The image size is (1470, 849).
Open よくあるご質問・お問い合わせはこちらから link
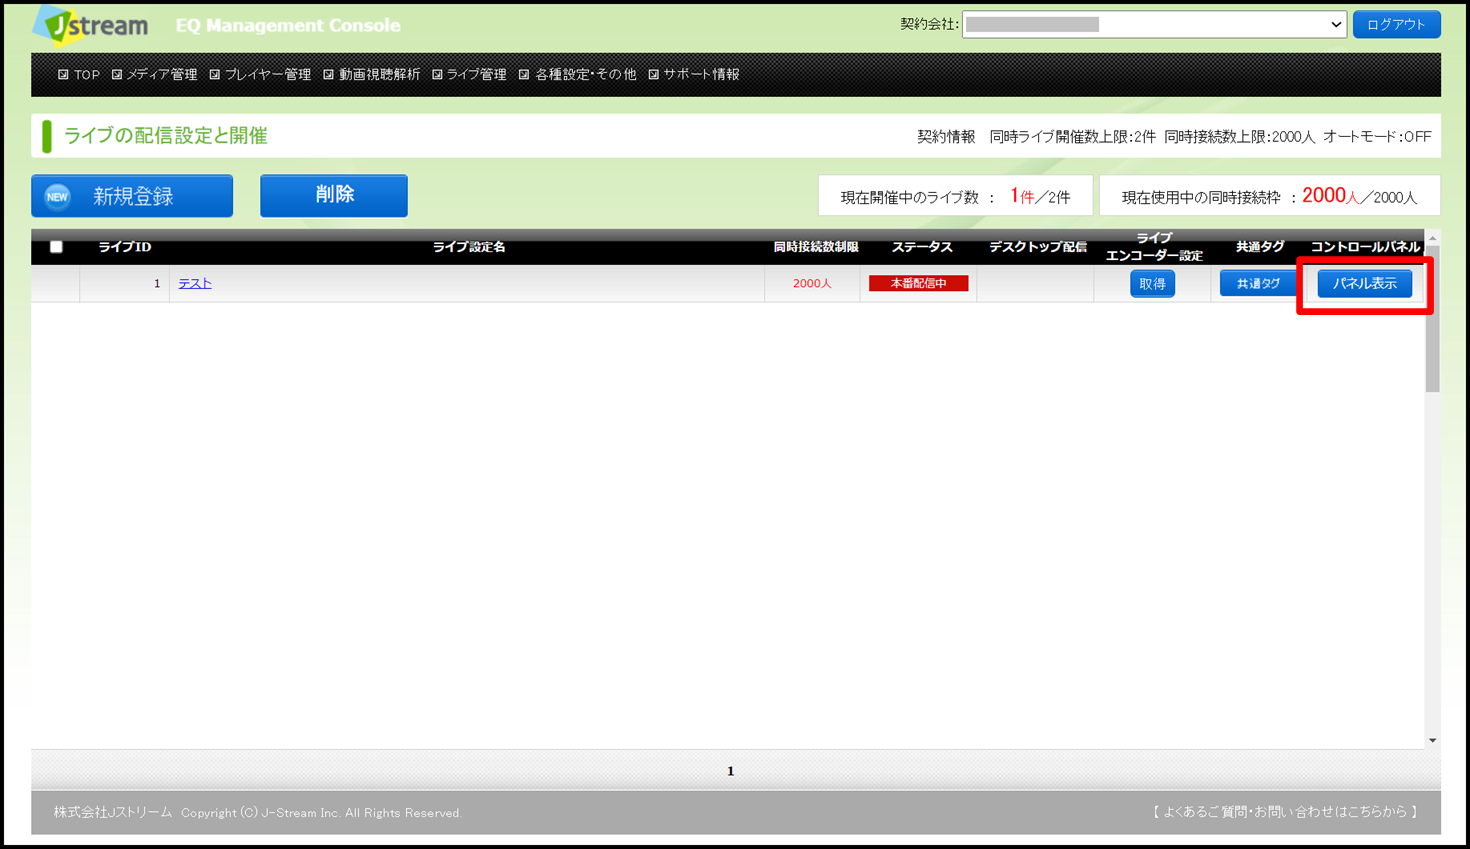(x=1285, y=812)
